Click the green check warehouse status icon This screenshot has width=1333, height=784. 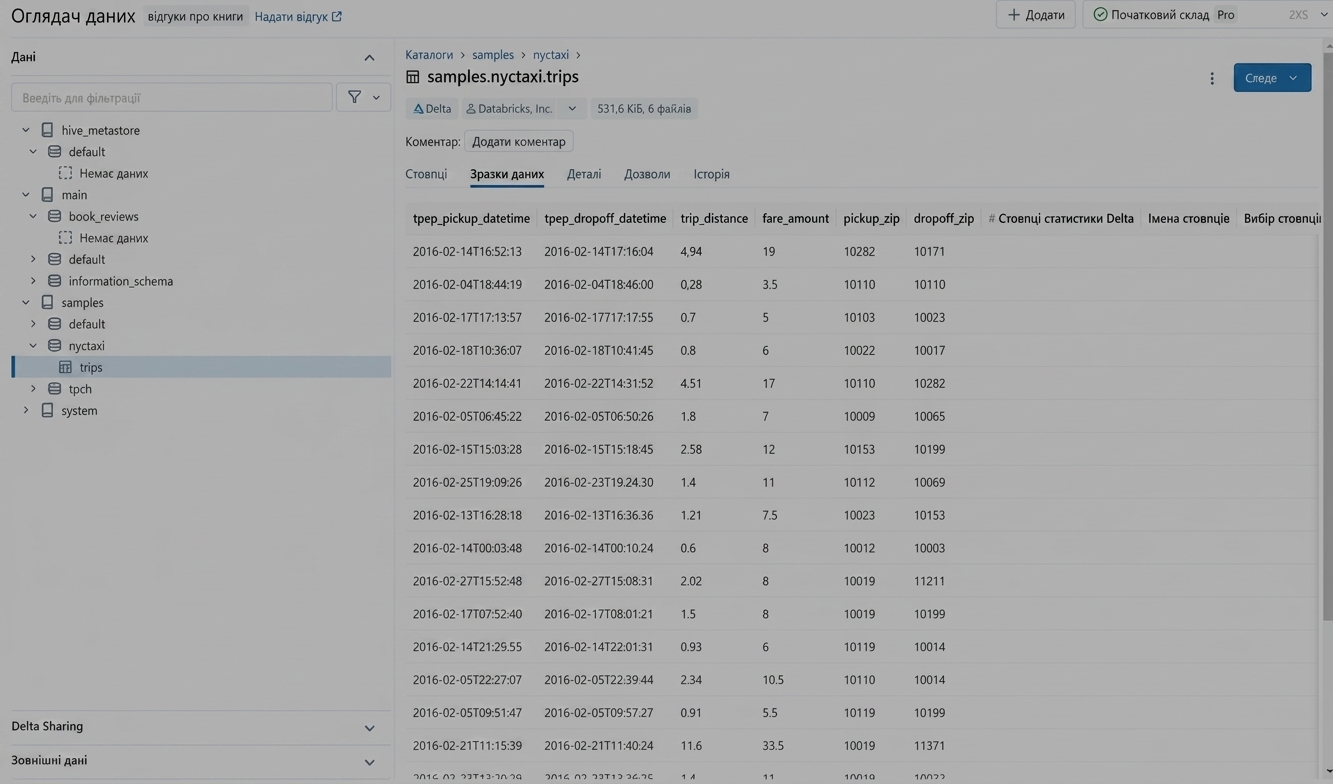point(1100,15)
